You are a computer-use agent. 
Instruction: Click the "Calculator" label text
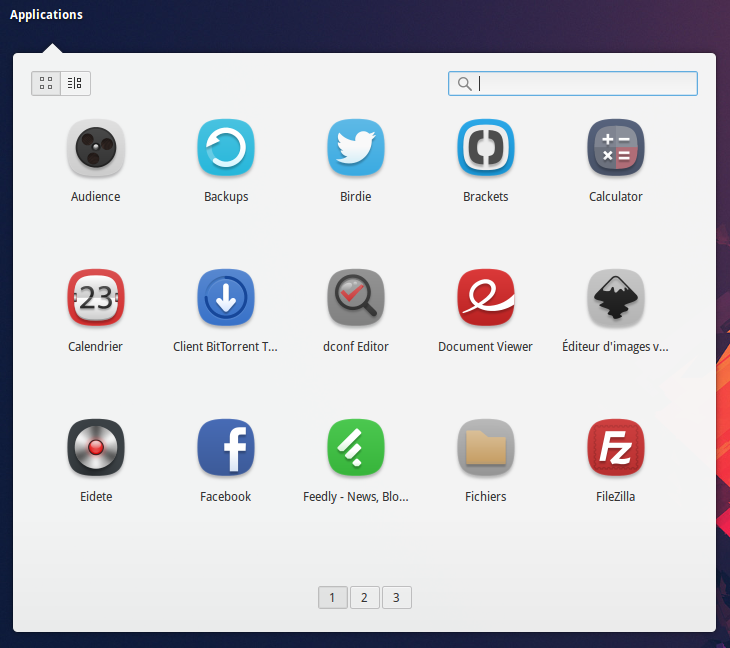(x=615, y=196)
